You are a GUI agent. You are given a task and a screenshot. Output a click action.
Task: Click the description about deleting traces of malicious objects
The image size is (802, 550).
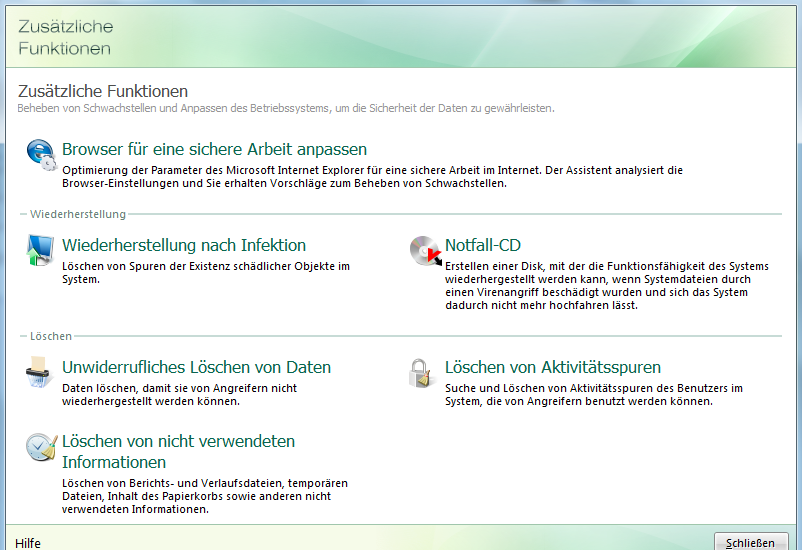coord(205,272)
